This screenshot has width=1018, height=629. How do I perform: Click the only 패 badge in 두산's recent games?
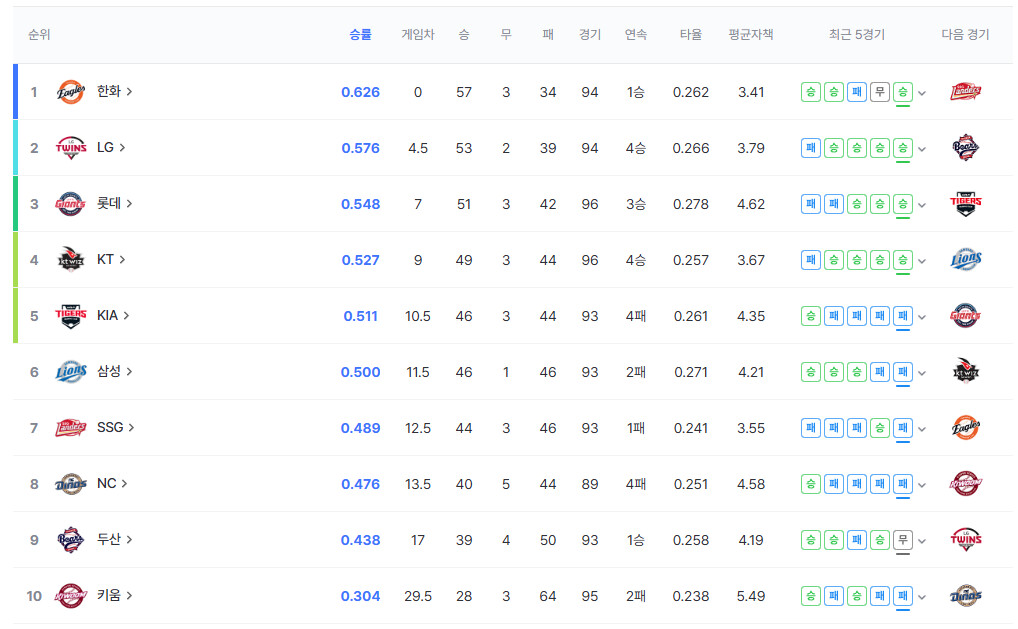tap(857, 540)
